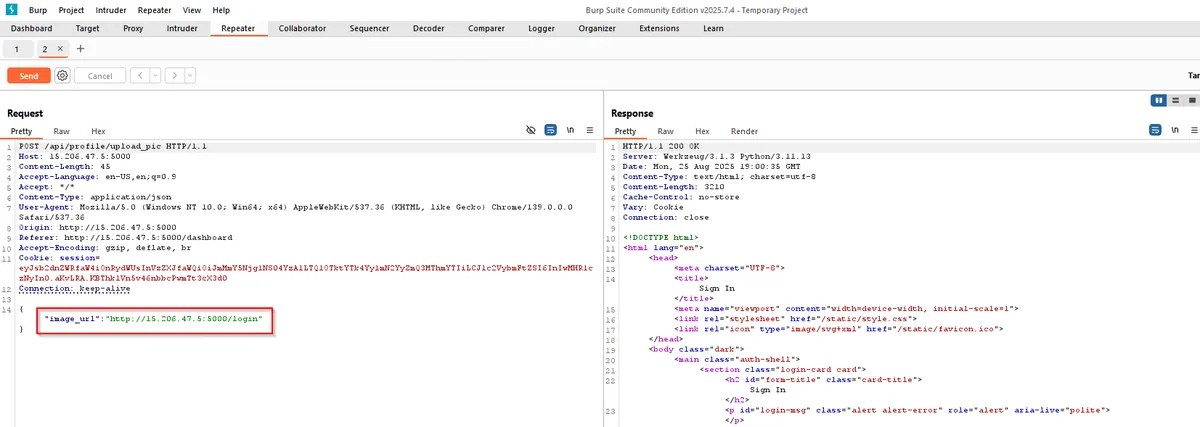This screenshot has height=427, width=1200.
Task: Click the Content-Type: application/json request header
Action: (96, 197)
